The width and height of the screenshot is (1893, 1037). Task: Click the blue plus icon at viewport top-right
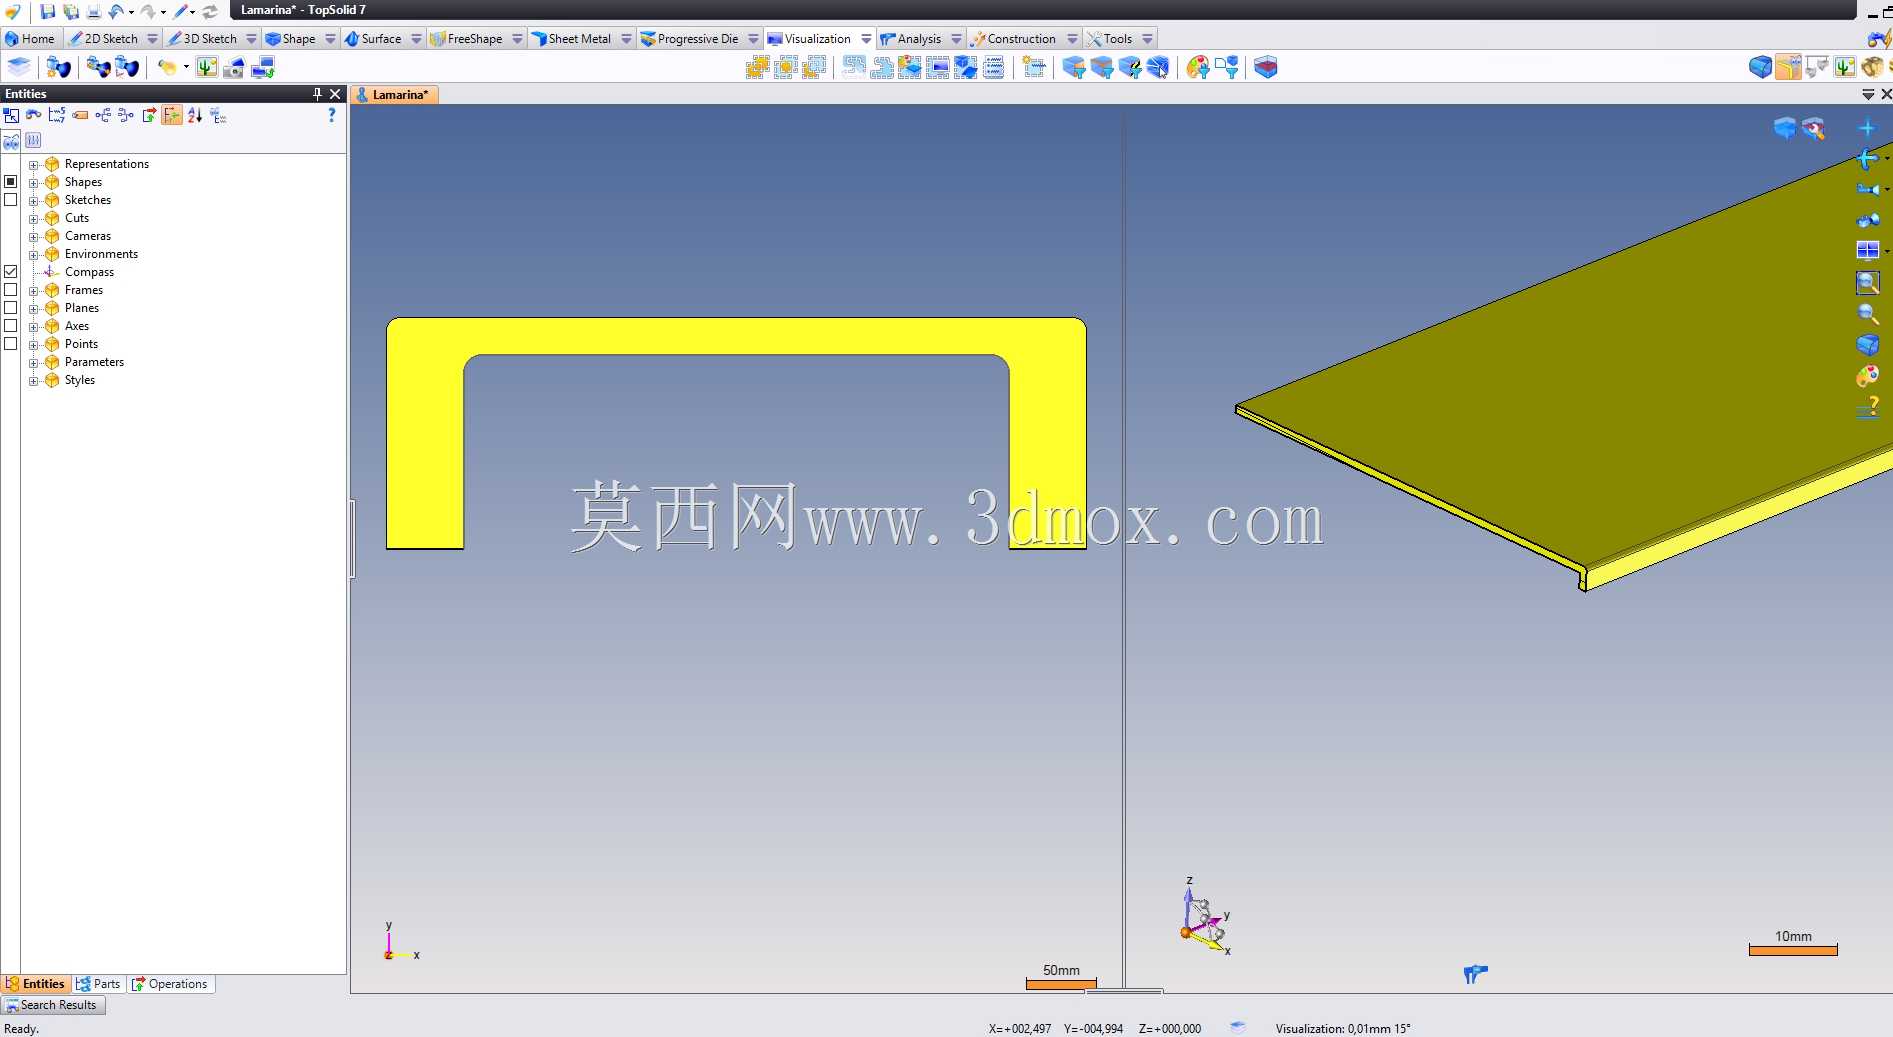point(1866,128)
